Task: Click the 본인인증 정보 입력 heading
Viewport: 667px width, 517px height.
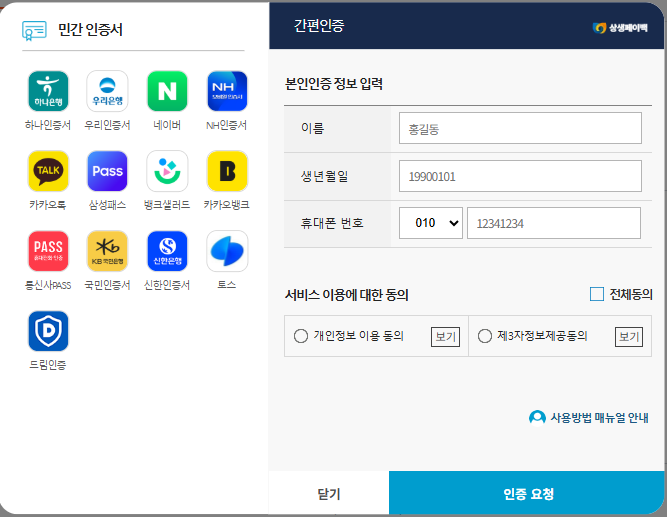Action: [334, 84]
